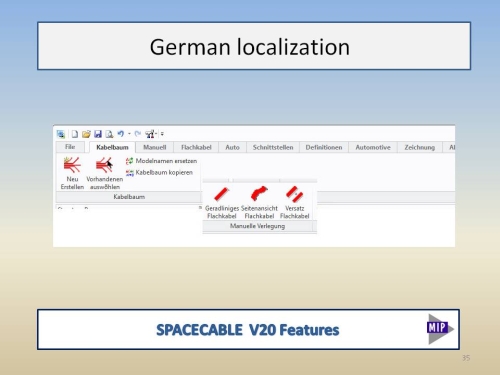The height and width of the screenshot is (375, 500).
Task: Click the tools icon in quick access toolbar
Action: click(x=150, y=134)
